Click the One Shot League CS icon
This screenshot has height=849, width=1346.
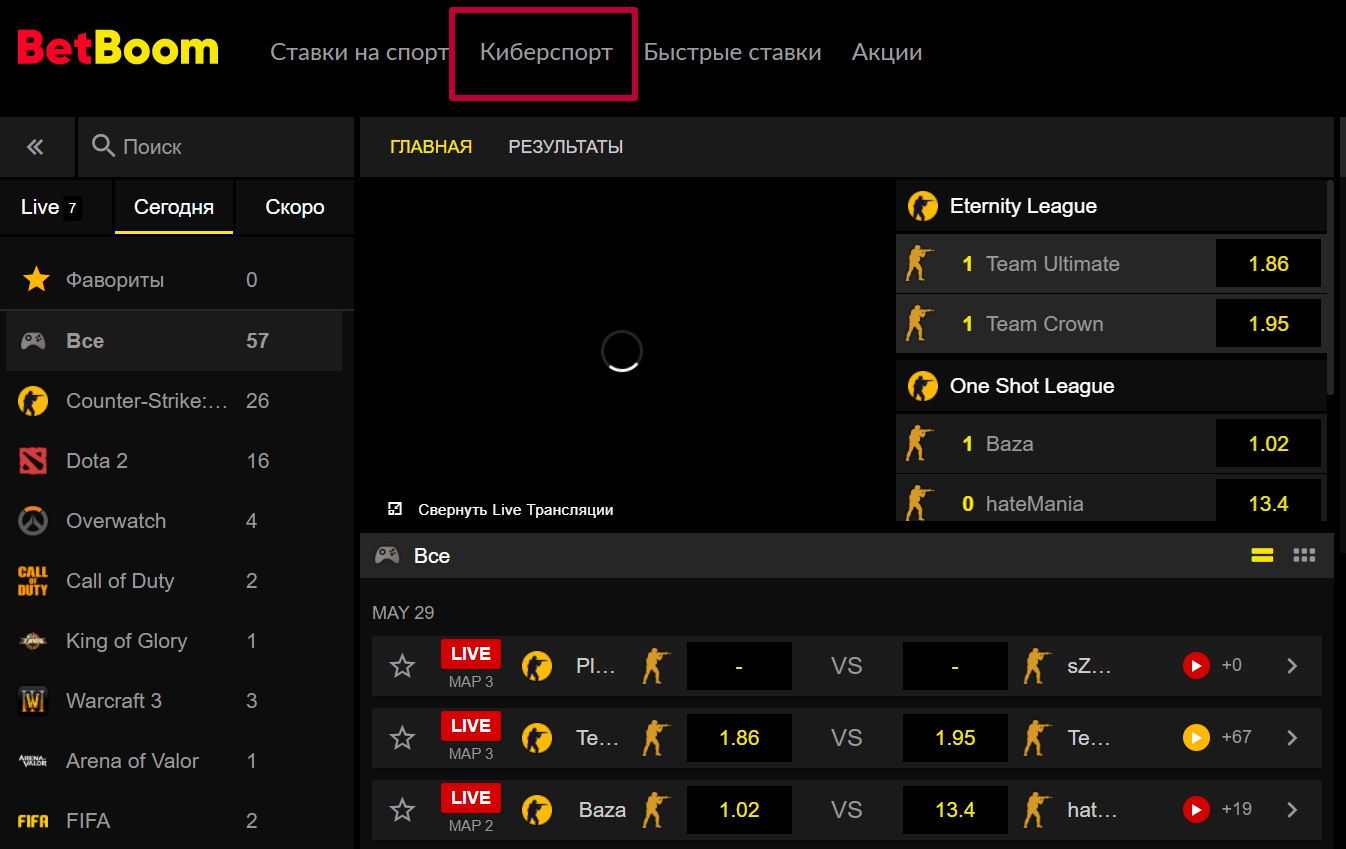(922, 386)
